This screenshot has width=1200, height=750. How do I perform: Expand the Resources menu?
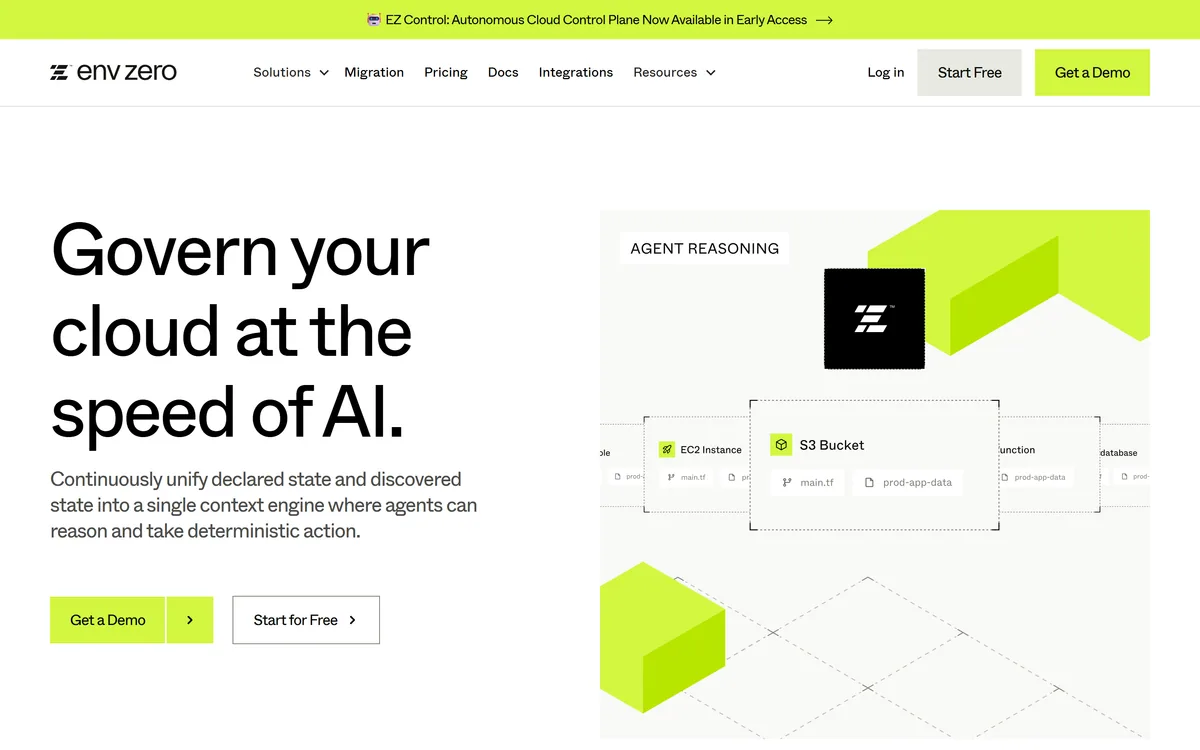tap(674, 72)
